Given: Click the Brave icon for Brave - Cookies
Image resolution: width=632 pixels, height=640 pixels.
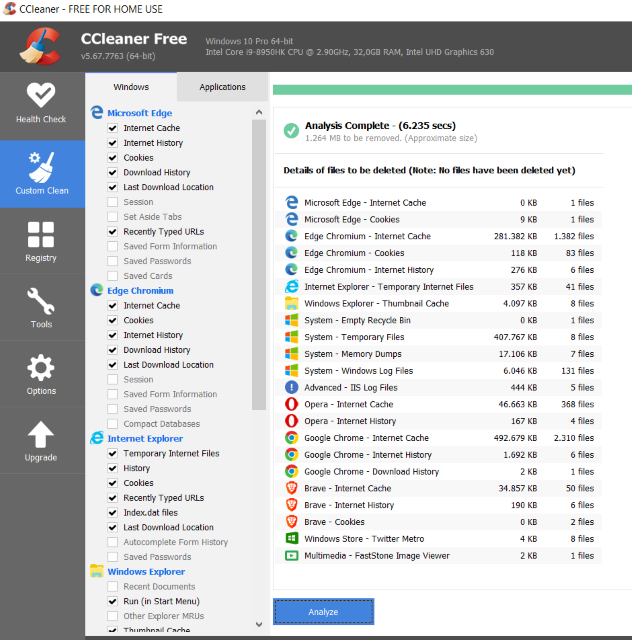Looking at the screenshot, I should click(292, 522).
